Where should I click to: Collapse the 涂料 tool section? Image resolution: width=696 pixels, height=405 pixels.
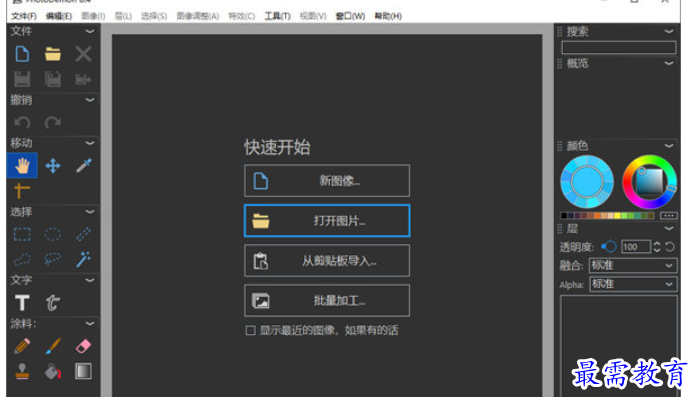pos(90,323)
